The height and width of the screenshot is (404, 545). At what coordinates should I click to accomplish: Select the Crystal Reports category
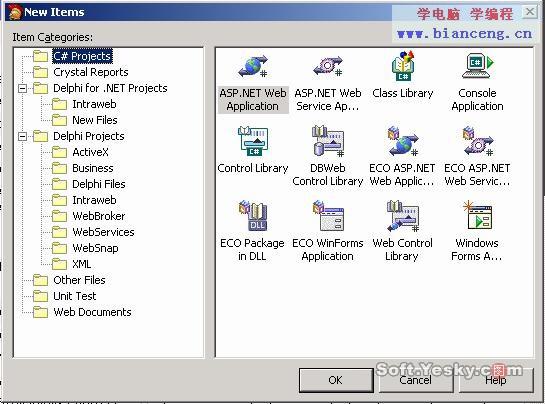pos(91,72)
